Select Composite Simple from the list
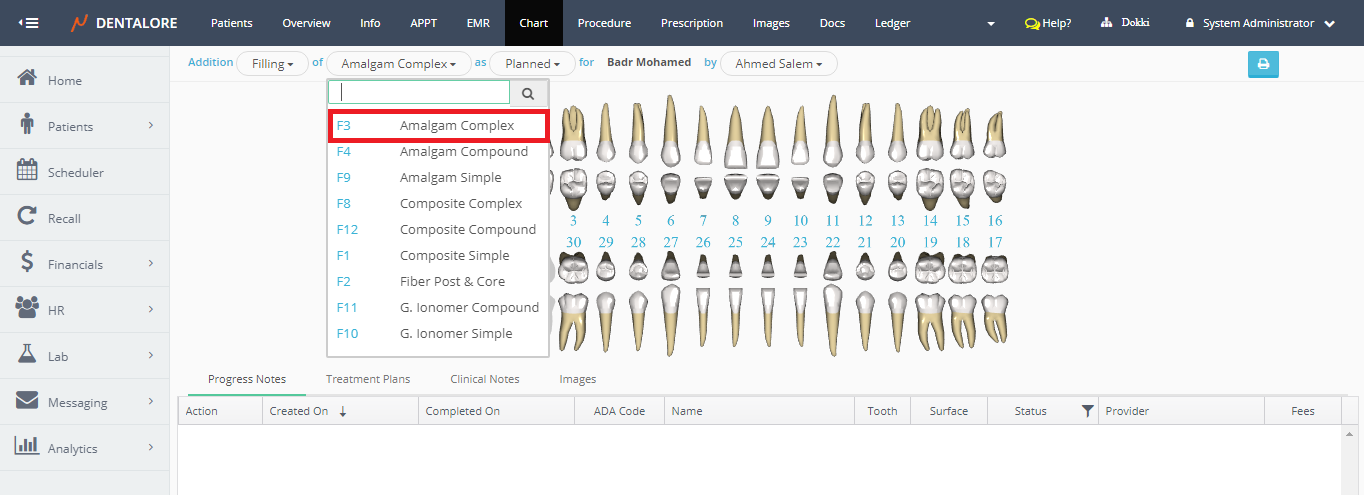The image size is (1364, 495). click(x=454, y=256)
